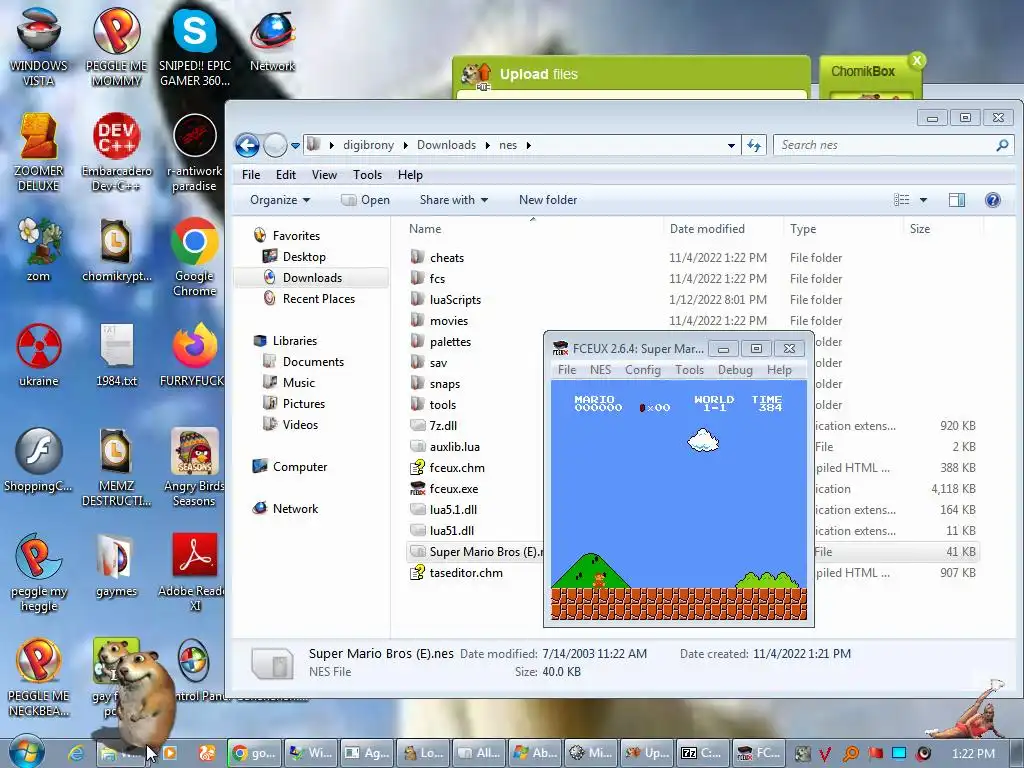Open the Explorer File menu
Viewport: 1024px width, 768px height.
click(x=251, y=175)
